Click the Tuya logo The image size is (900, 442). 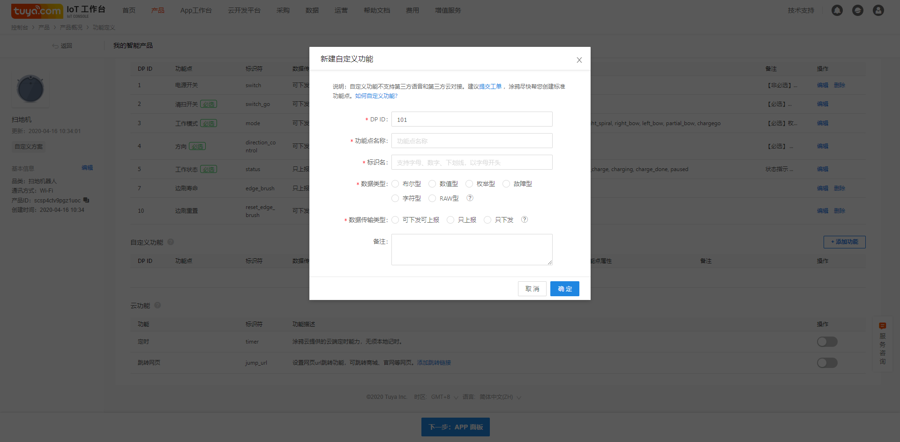pyautogui.click(x=37, y=10)
